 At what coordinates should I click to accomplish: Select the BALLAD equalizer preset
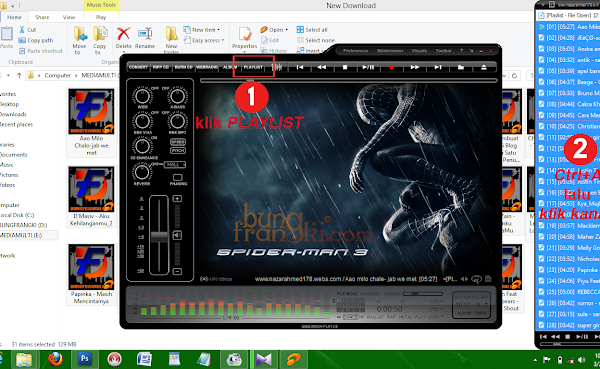tap(375, 317)
